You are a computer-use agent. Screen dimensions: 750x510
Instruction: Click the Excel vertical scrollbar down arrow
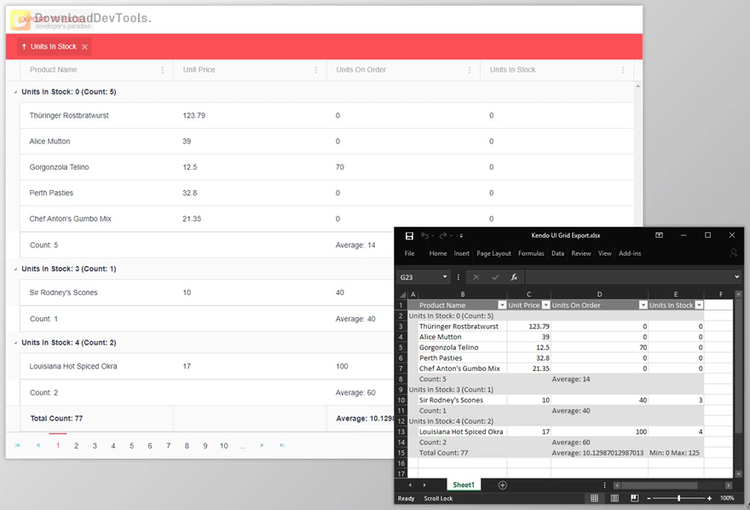point(739,474)
